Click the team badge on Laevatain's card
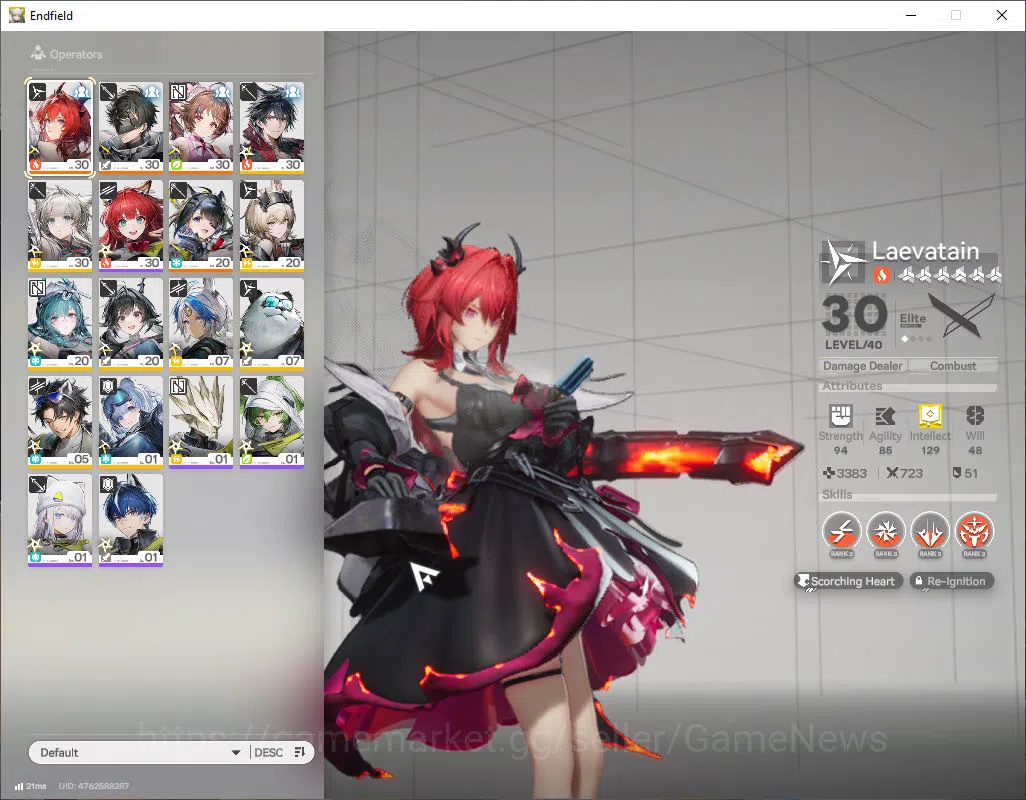 point(81,91)
